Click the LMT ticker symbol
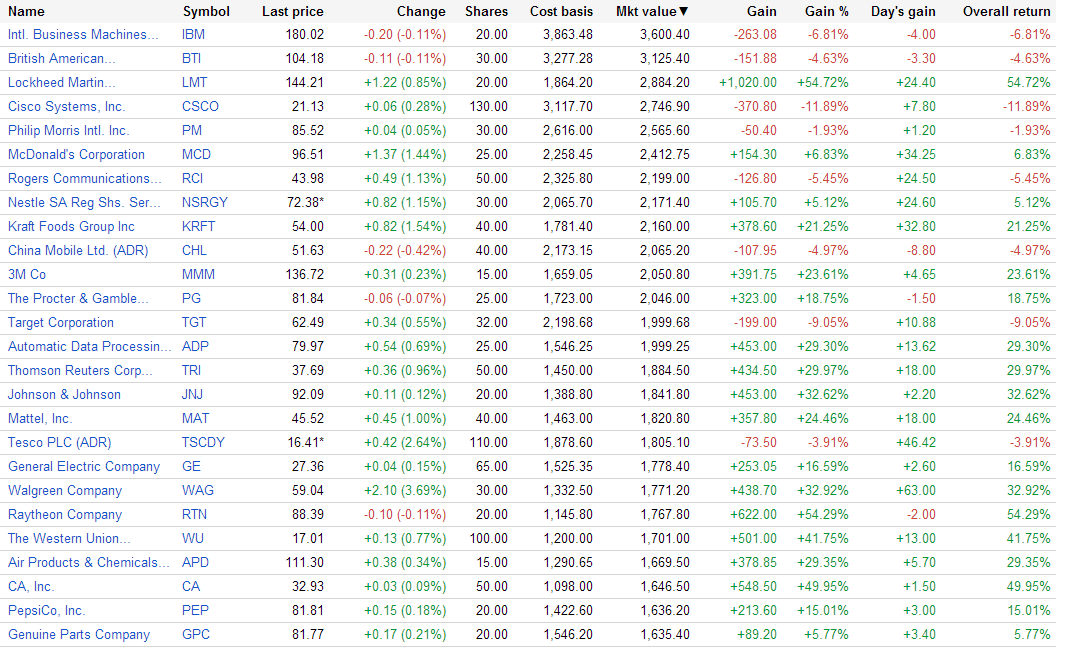Viewport: 1066px width, 648px height. pos(194,82)
